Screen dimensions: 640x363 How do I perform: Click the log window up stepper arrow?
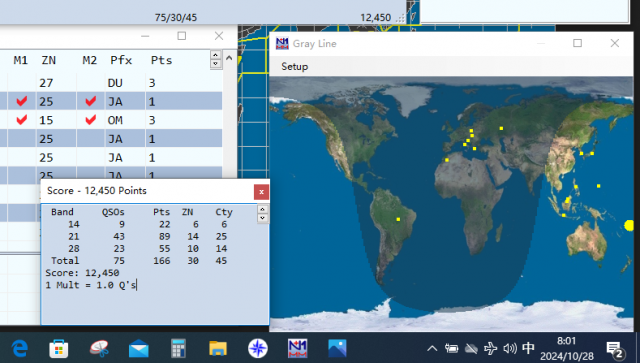216,55
